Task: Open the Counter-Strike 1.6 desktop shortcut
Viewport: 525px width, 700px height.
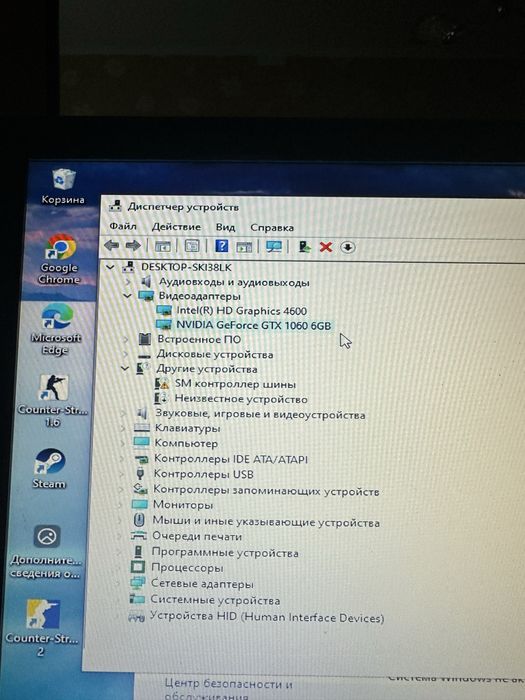Action: click(53, 400)
